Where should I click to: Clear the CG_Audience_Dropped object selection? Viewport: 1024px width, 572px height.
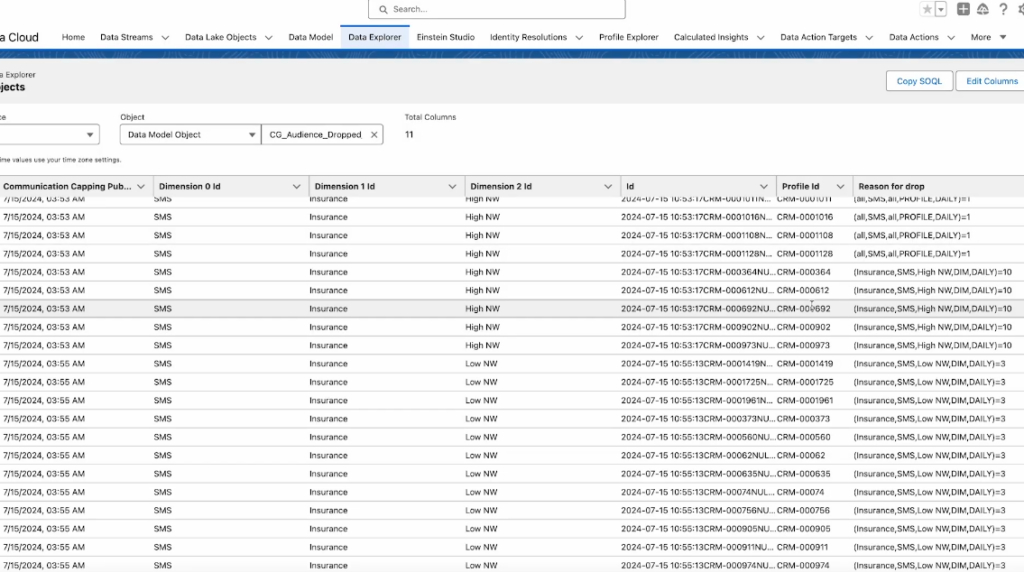pyautogui.click(x=374, y=135)
